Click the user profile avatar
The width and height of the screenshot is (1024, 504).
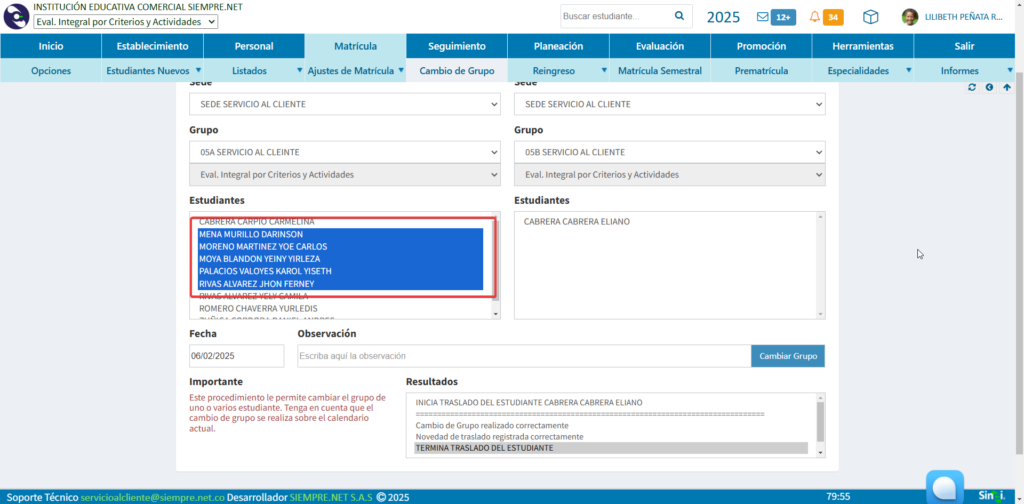tap(910, 17)
